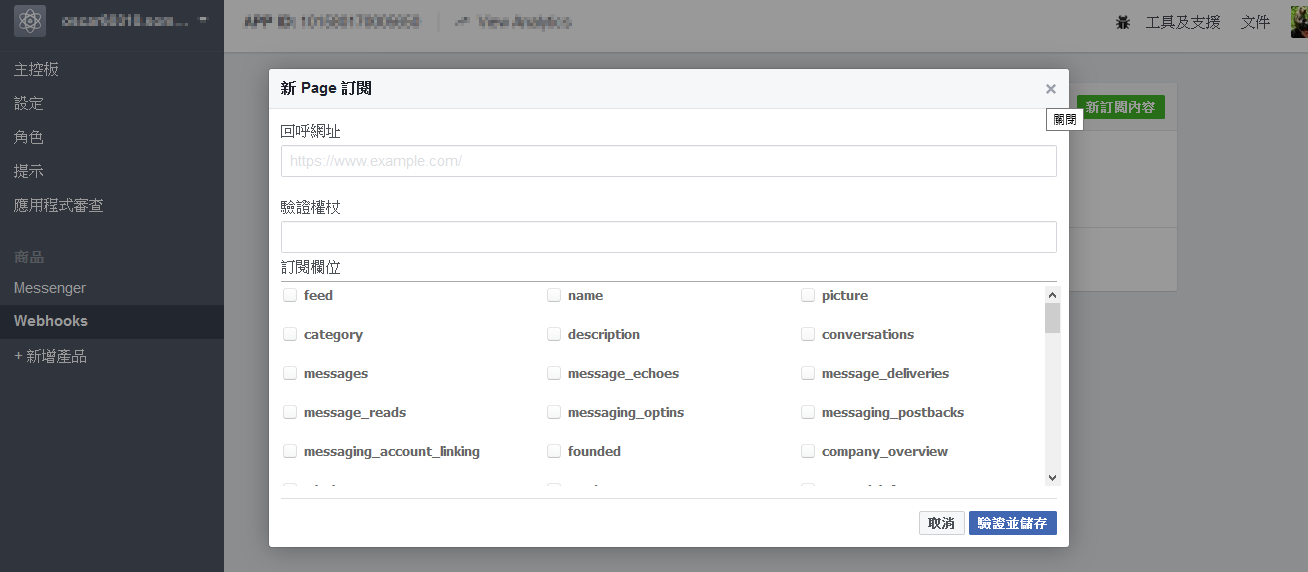Screen dimensions: 1308x572
Task: Click the 驗證並儲存 button
Action: pyautogui.click(x=1012, y=523)
